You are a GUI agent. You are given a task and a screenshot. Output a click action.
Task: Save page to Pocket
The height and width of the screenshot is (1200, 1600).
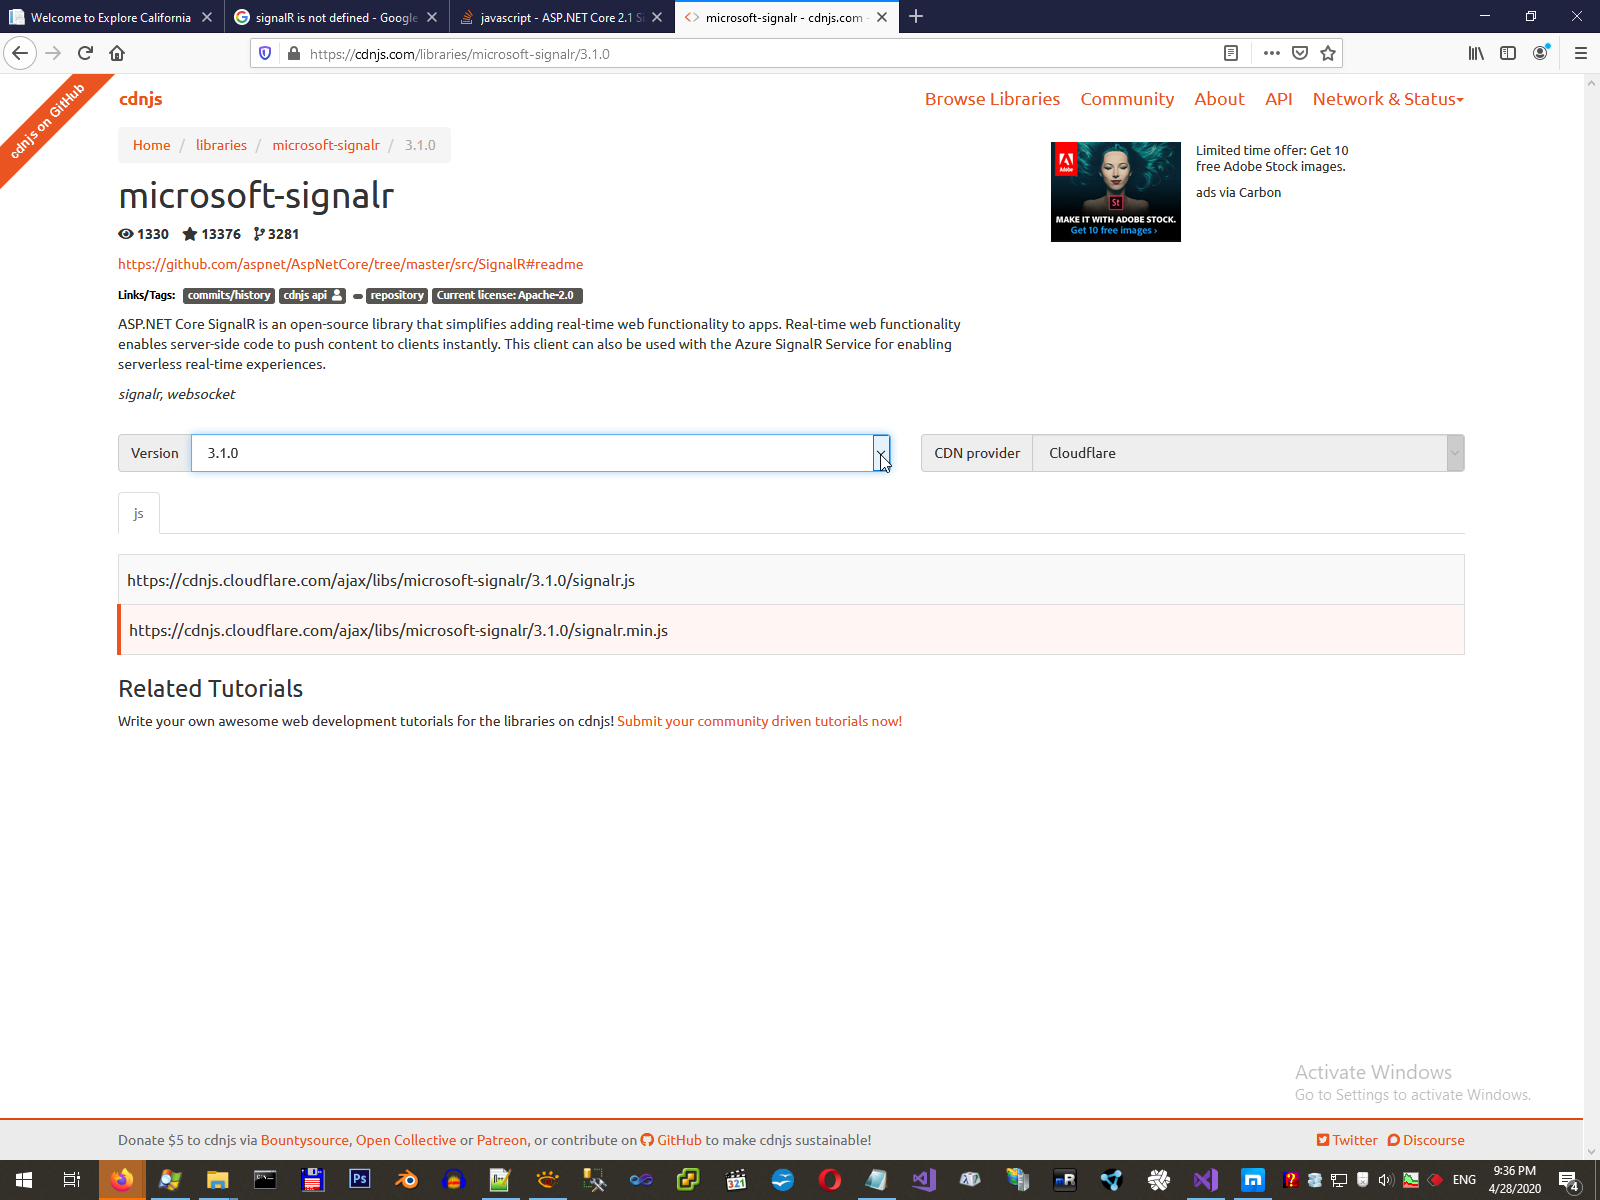[1299, 53]
